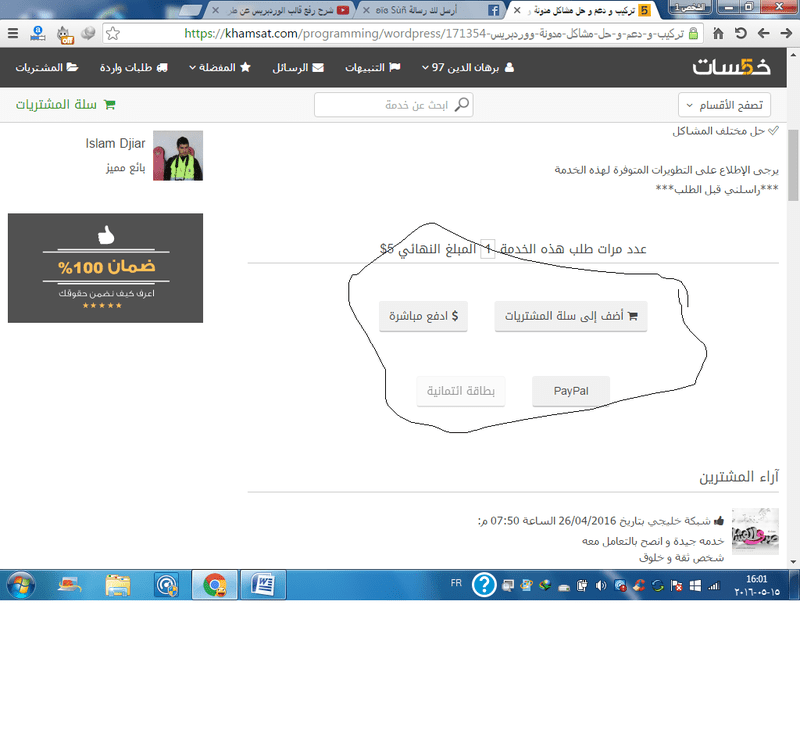
Task: Open the Chrome taskbar icon
Action: tap(215, 585)
